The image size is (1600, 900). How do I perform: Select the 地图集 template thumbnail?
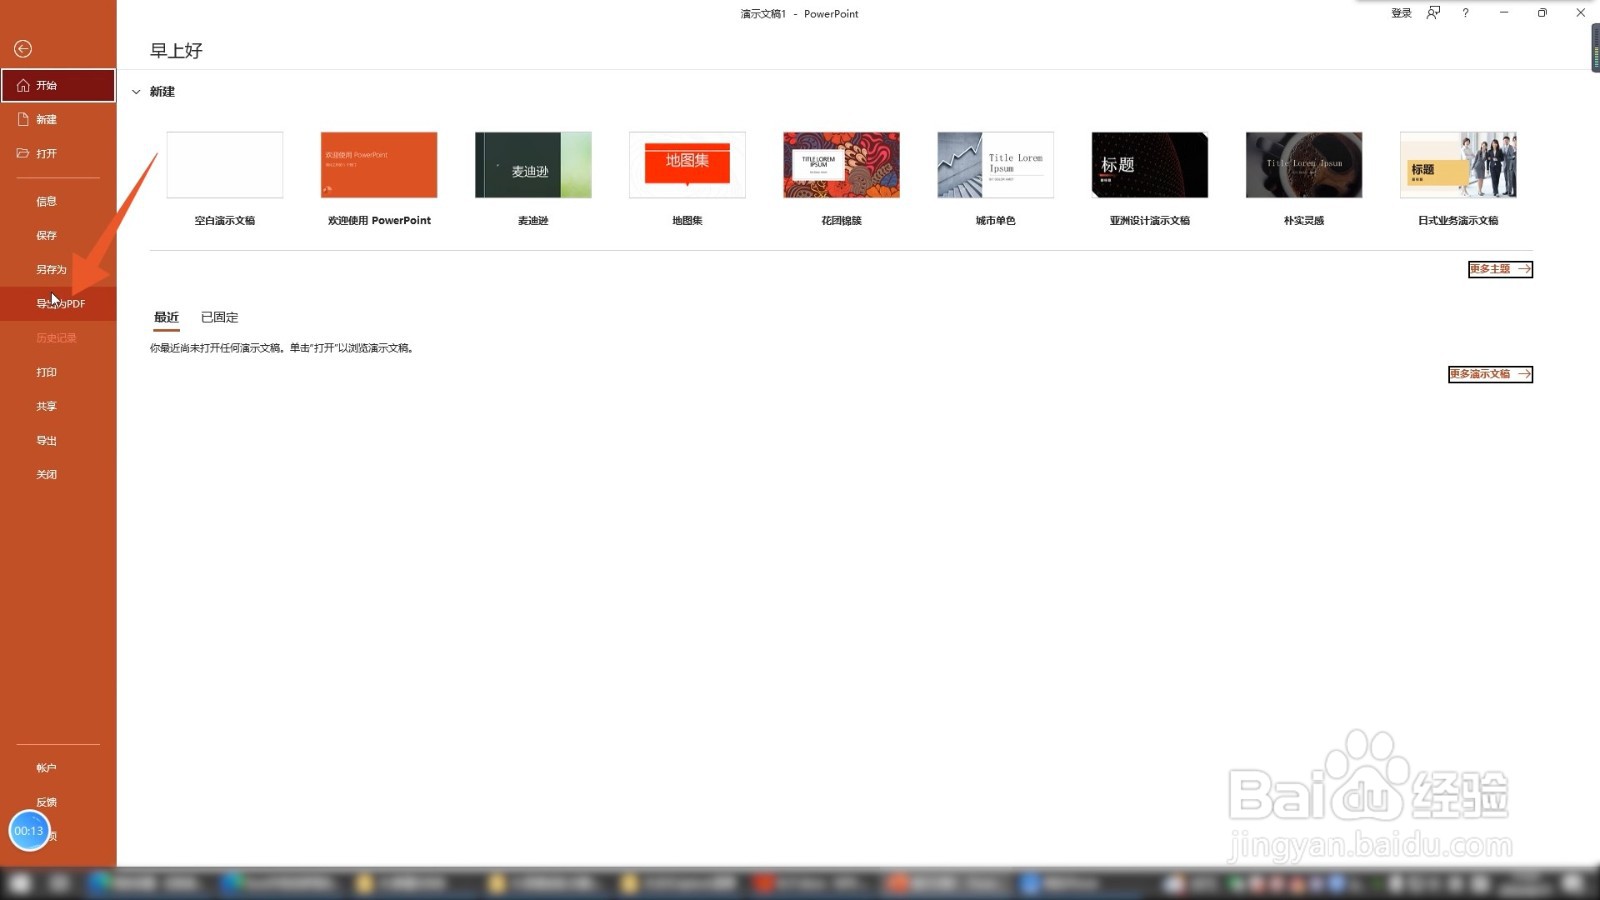[x=687, y=165]
